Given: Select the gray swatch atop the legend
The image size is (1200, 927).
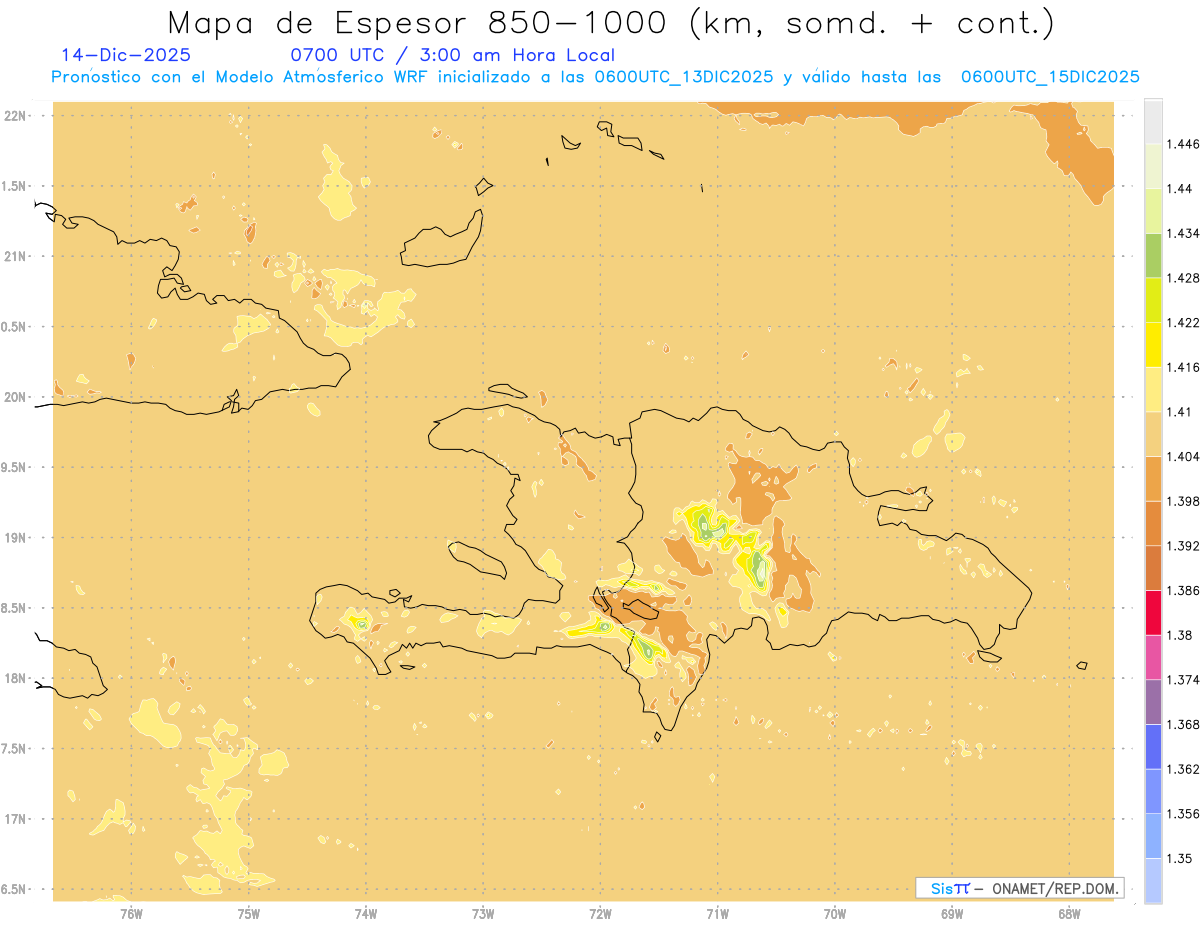Looking at the screenshot, I should (1153, 121).
